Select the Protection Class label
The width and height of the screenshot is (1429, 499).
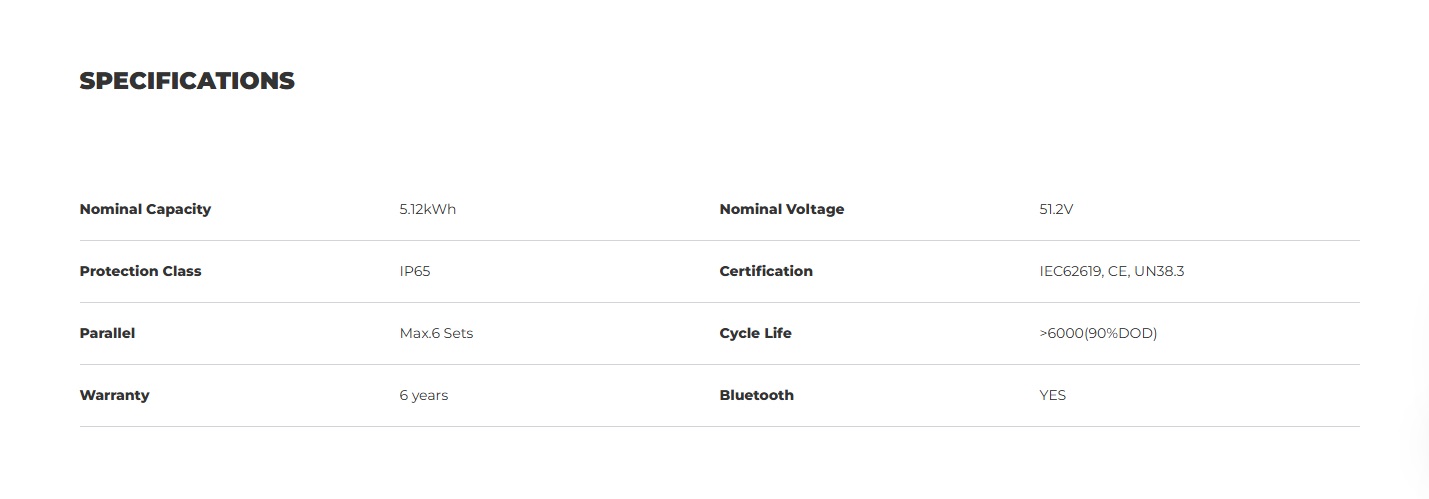click(140, 271)
